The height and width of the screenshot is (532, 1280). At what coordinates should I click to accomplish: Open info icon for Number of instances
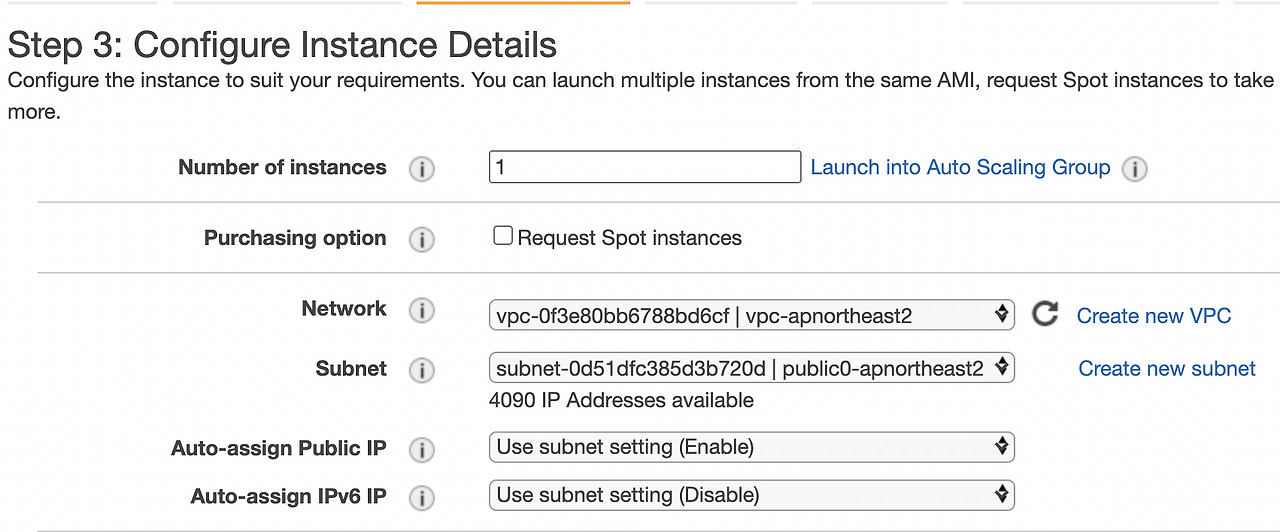422,169
